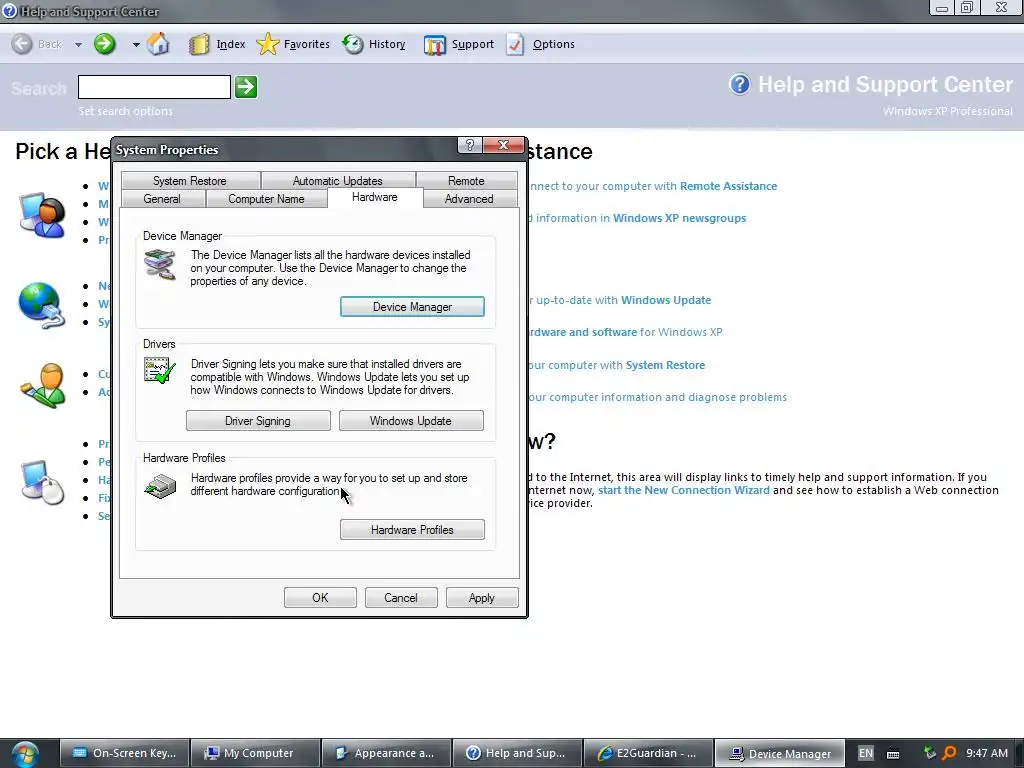Switch to the Remote tab

point(466,180)
